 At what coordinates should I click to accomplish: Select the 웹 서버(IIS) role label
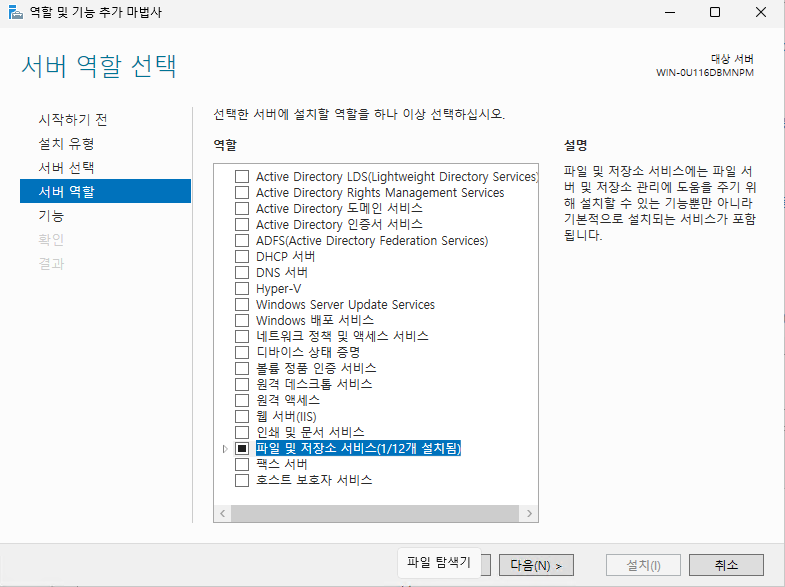coord(286,416)
